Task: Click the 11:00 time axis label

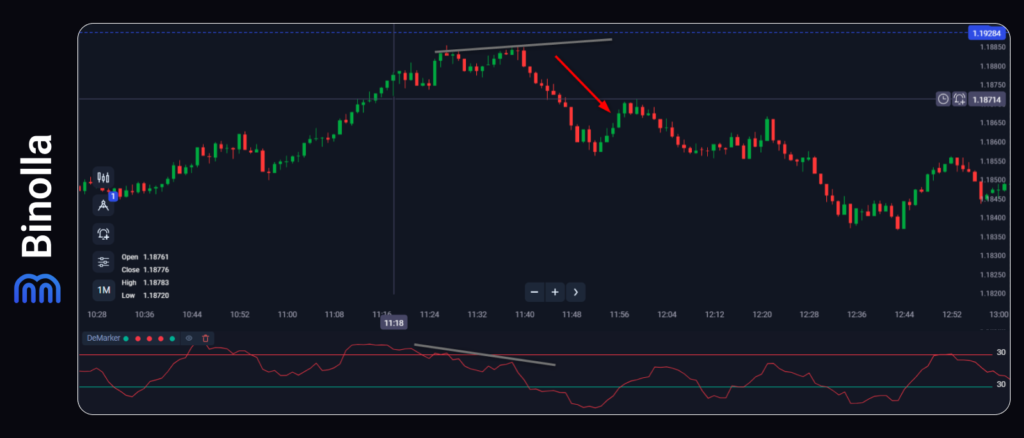Action: 287,315
